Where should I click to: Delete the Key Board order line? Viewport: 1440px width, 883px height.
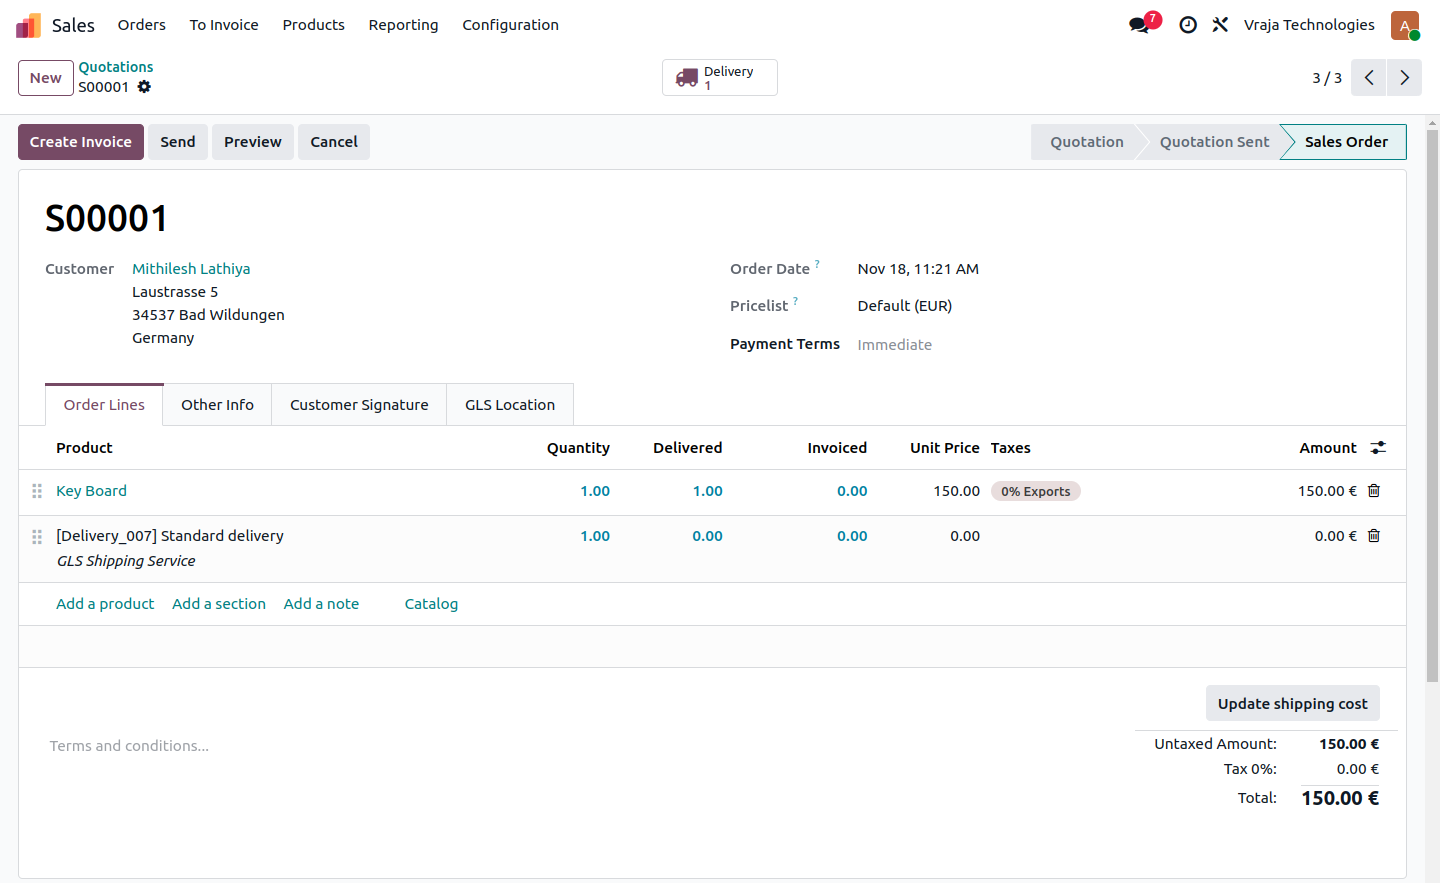(x=1374, y=491)
